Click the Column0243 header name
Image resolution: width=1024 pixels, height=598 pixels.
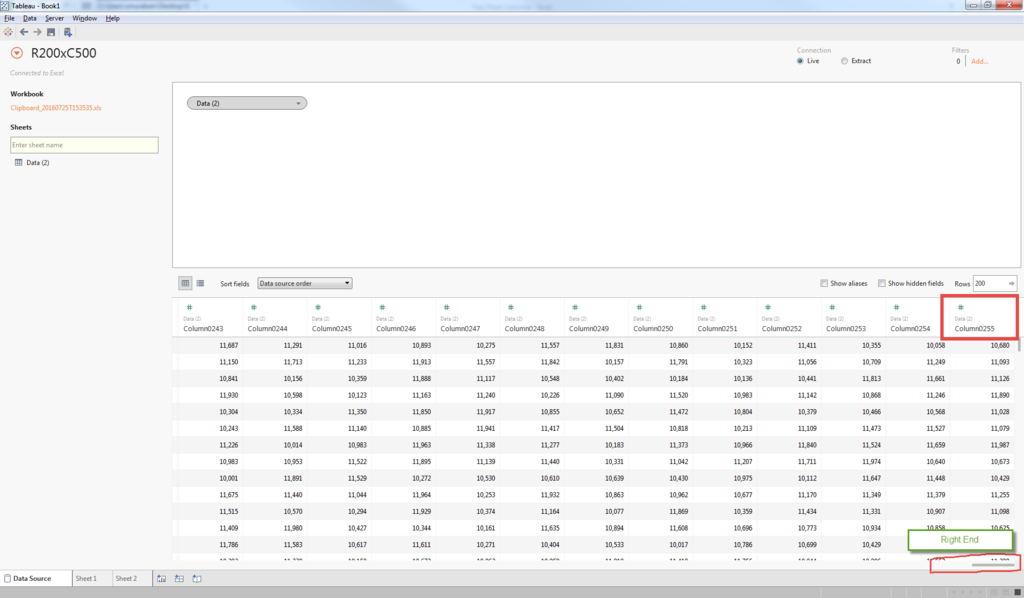(x=203, y=328)
